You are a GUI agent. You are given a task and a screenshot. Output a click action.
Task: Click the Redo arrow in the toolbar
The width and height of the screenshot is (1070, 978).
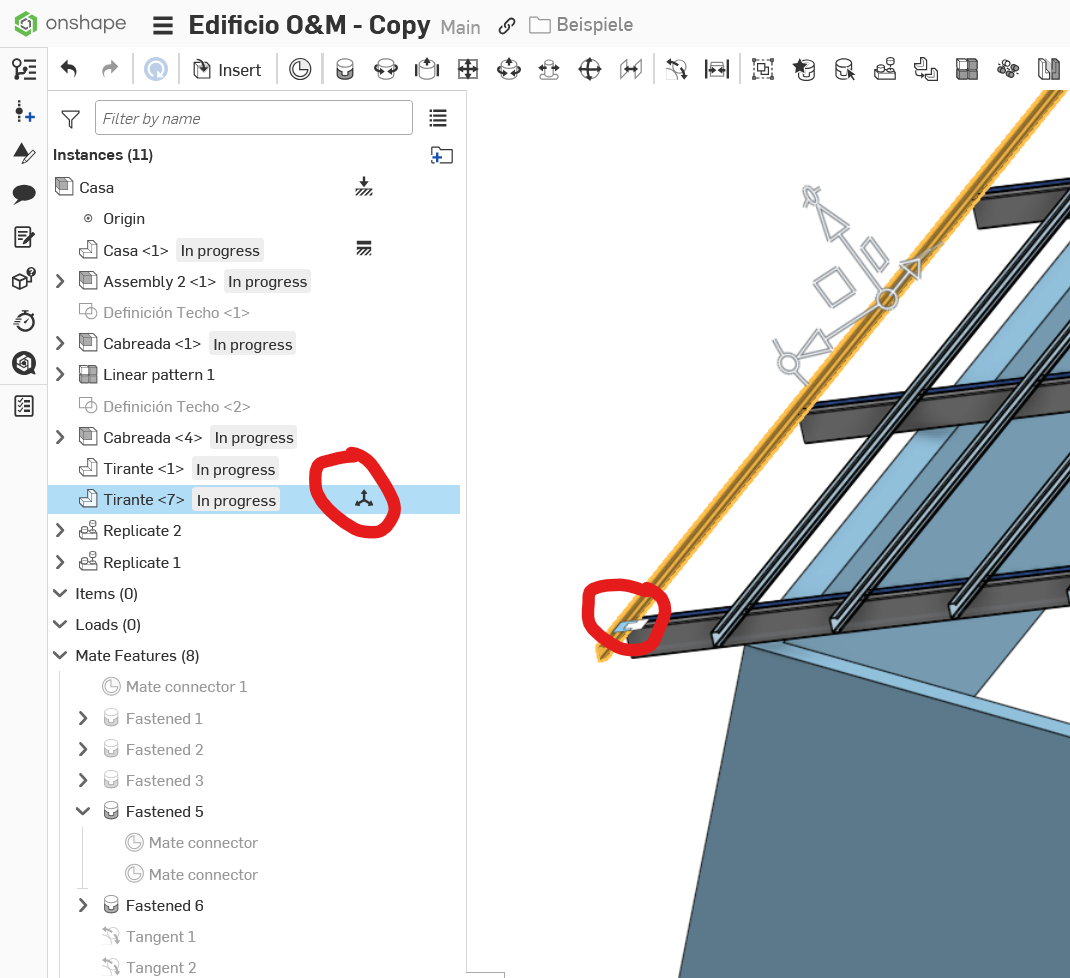pyautogui.click(x=109, y=69)
